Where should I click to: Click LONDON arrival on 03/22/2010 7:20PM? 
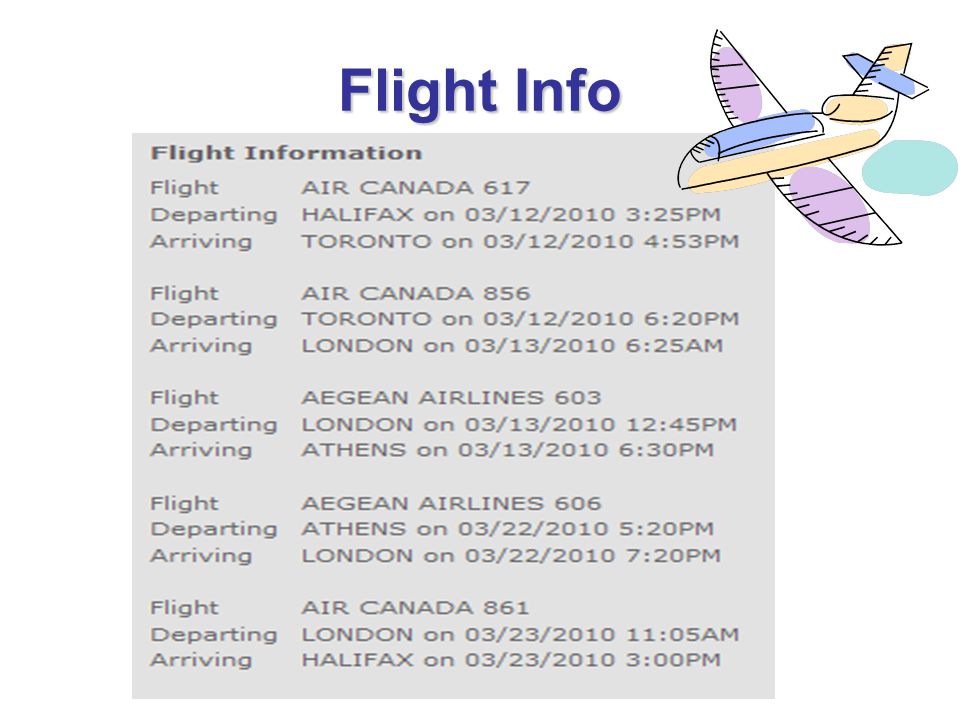pyautogui.click(x=511, y=556)
